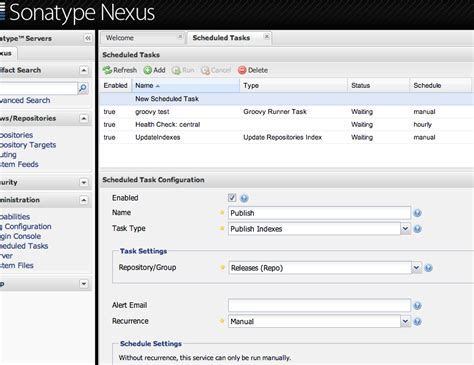Switch to the Welcome tab
This screenshot has width=474, height=365.
(120, 38)
